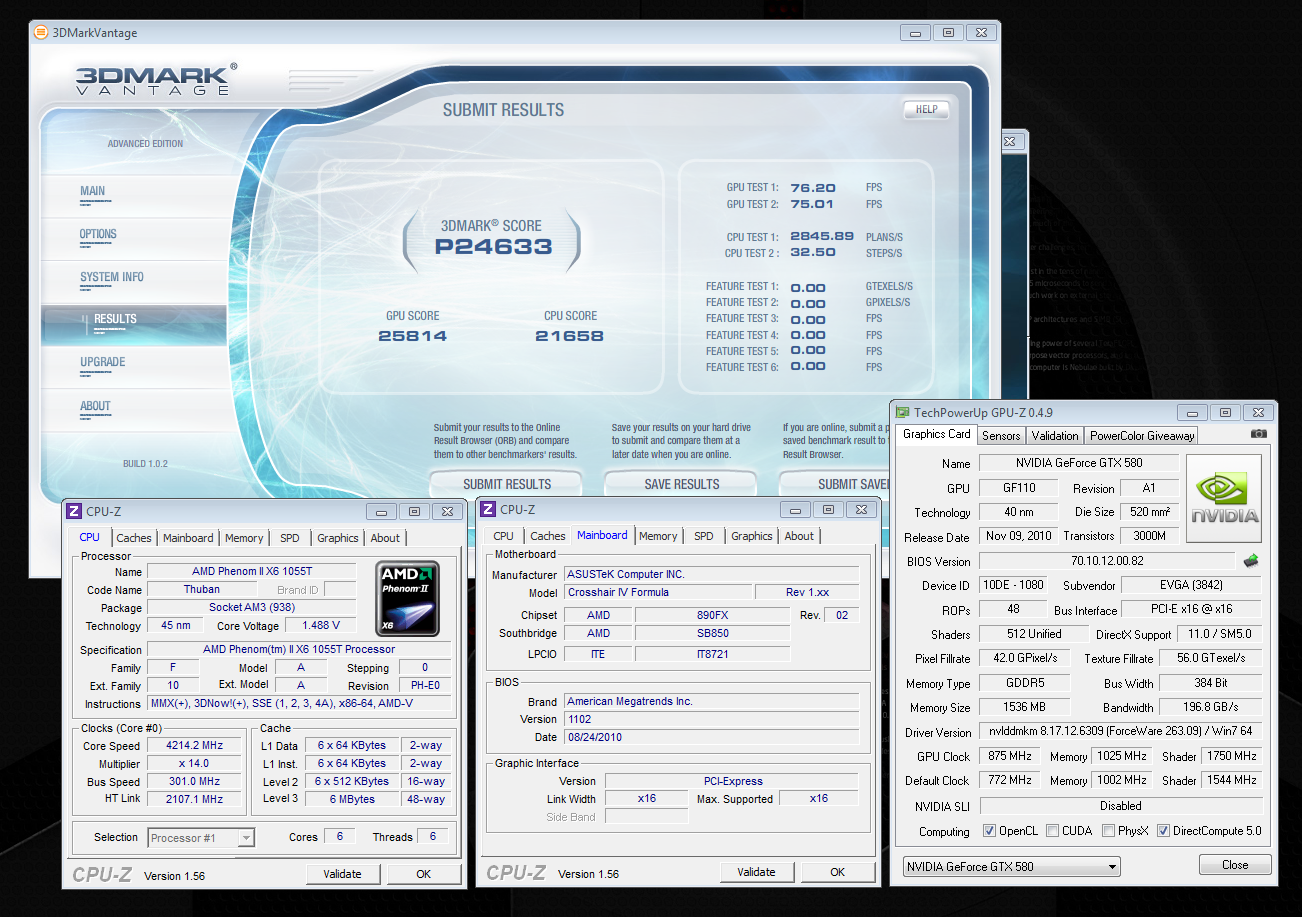This screenshot has height=917, width=1302.
Task: Click motherboard model Crosshair IV Formula
Action: [x=658, y=592]
